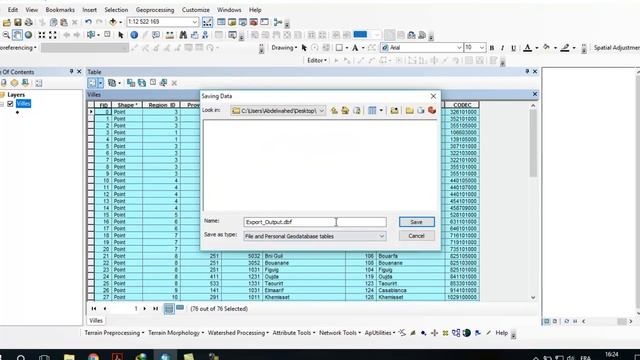Click Export_Output.dbf name input field

[x=315, y=222]
